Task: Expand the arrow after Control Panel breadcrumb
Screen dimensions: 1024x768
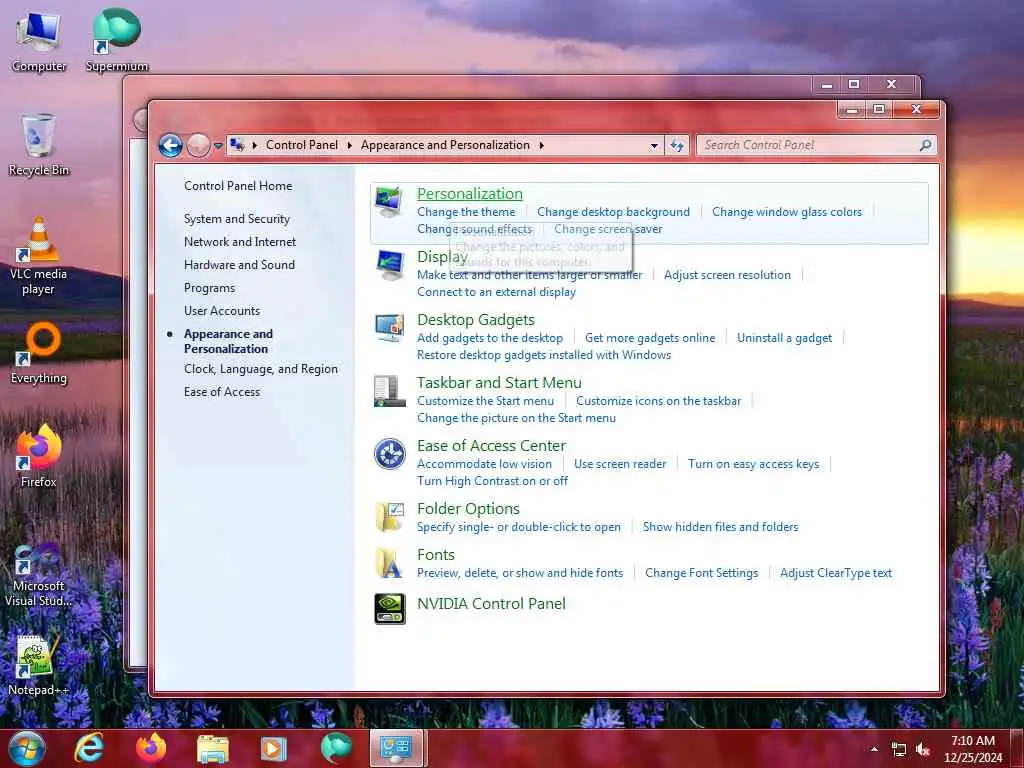Action: pyautogui.click(x=349, y=145)
